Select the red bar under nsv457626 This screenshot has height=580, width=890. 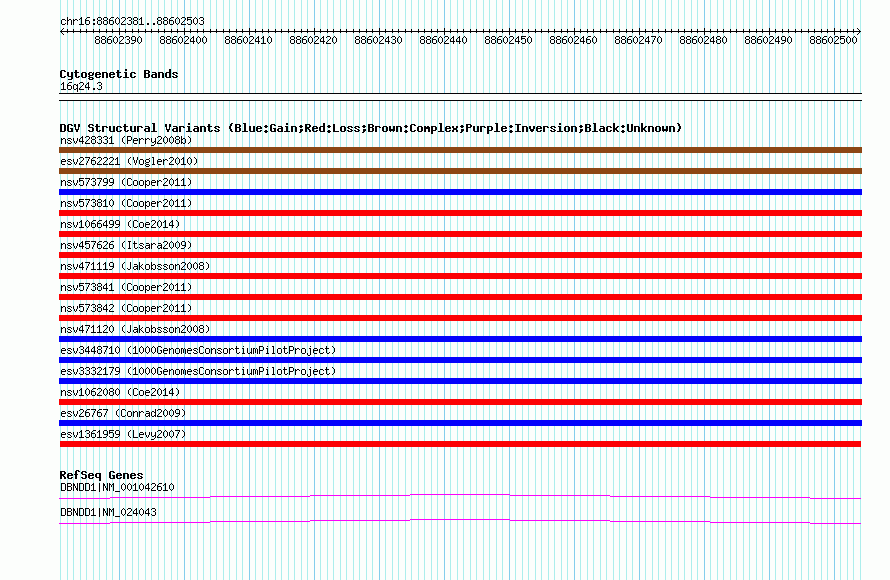[460, 255]
